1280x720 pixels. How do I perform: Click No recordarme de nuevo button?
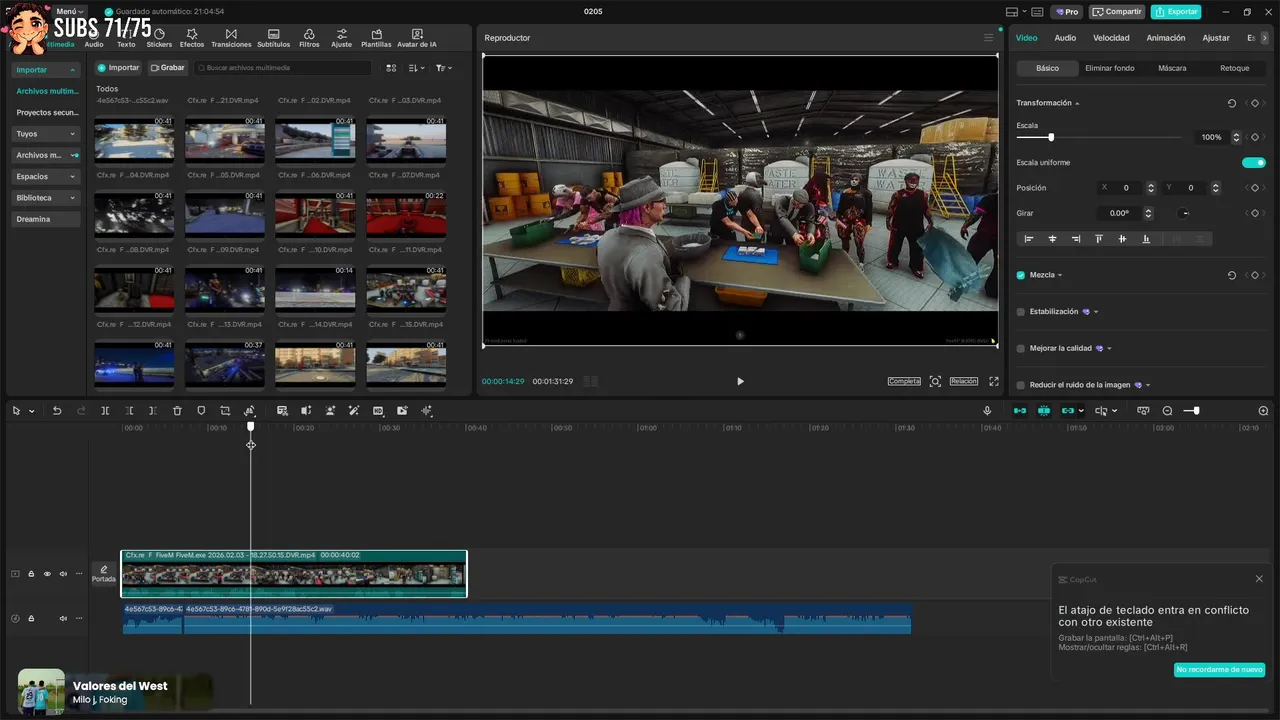[1219, 669]
